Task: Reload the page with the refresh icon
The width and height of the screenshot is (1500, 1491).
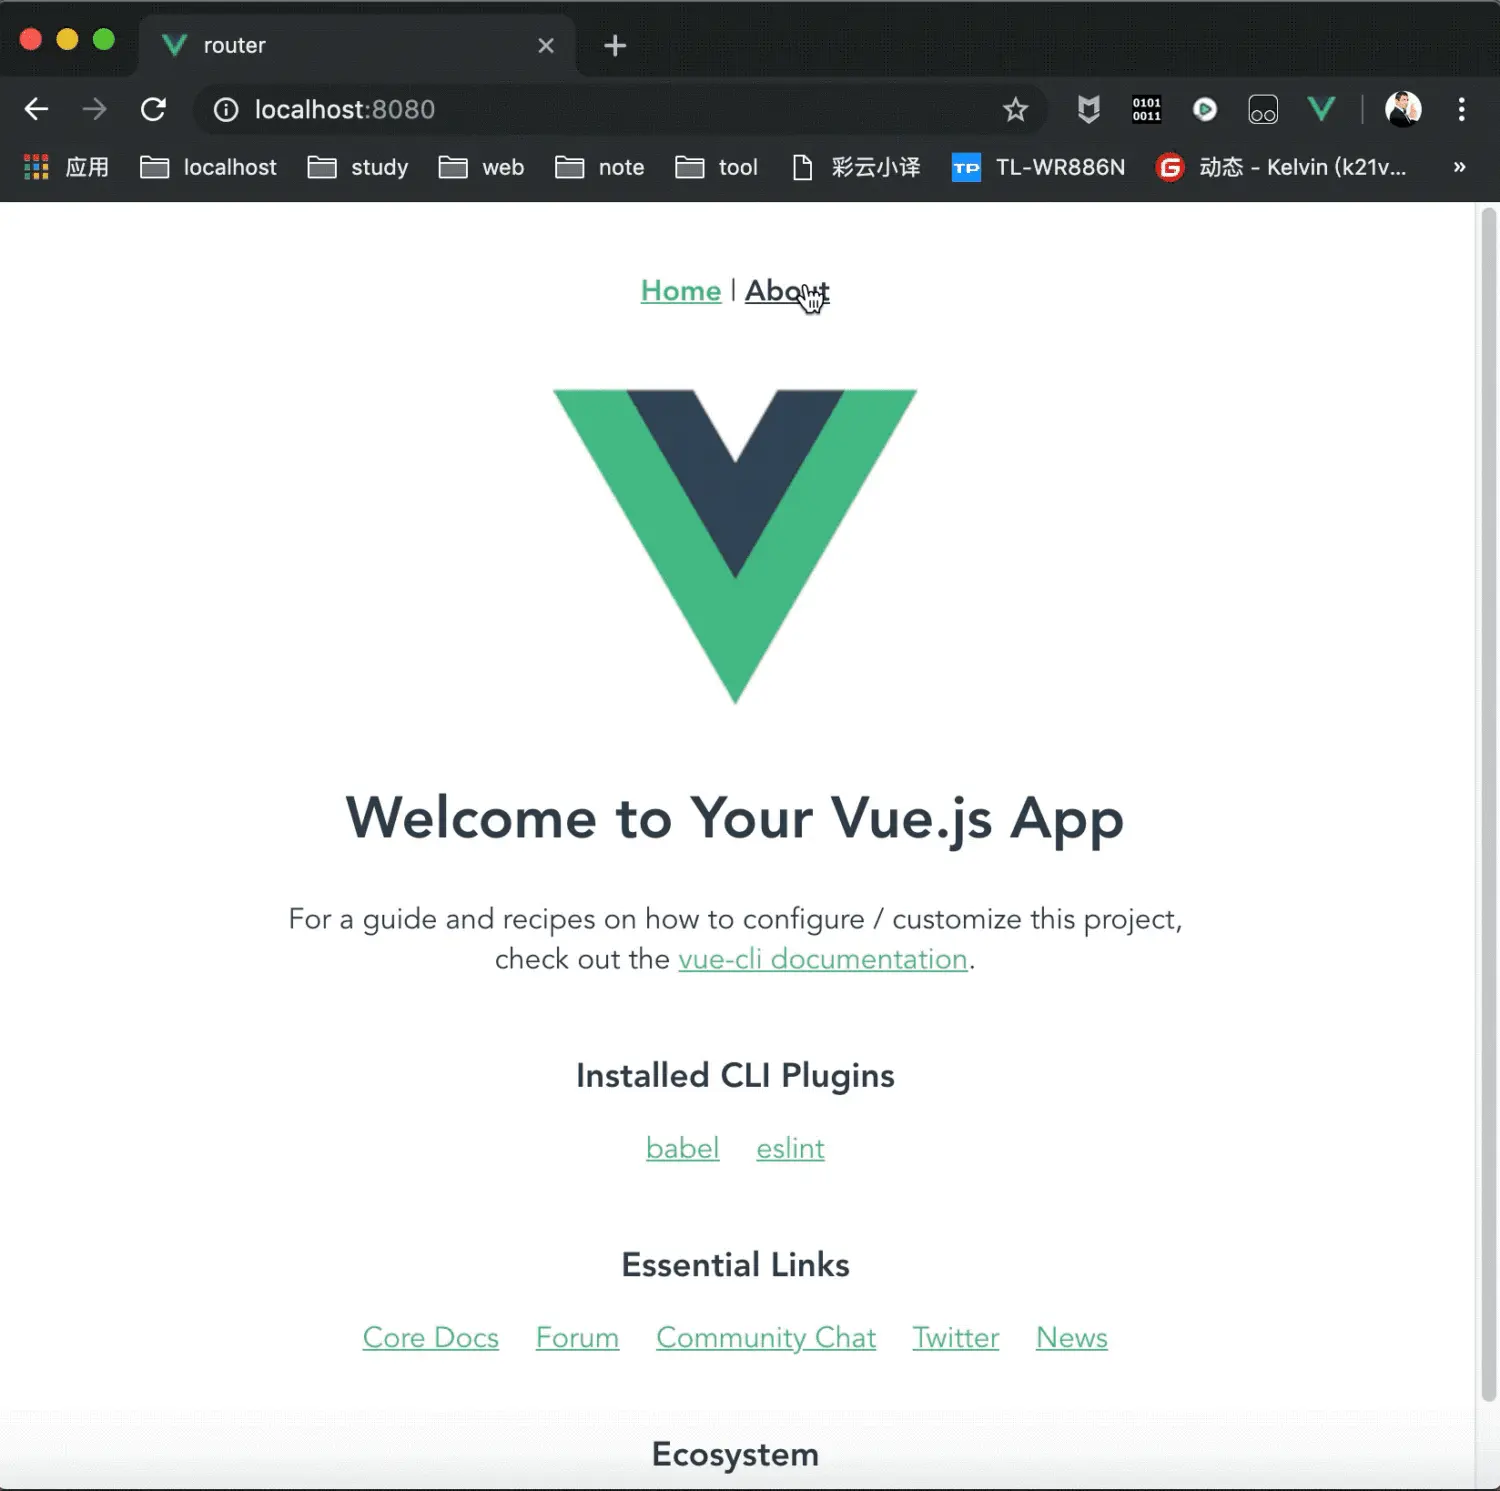Action: (x=153, y=109)
